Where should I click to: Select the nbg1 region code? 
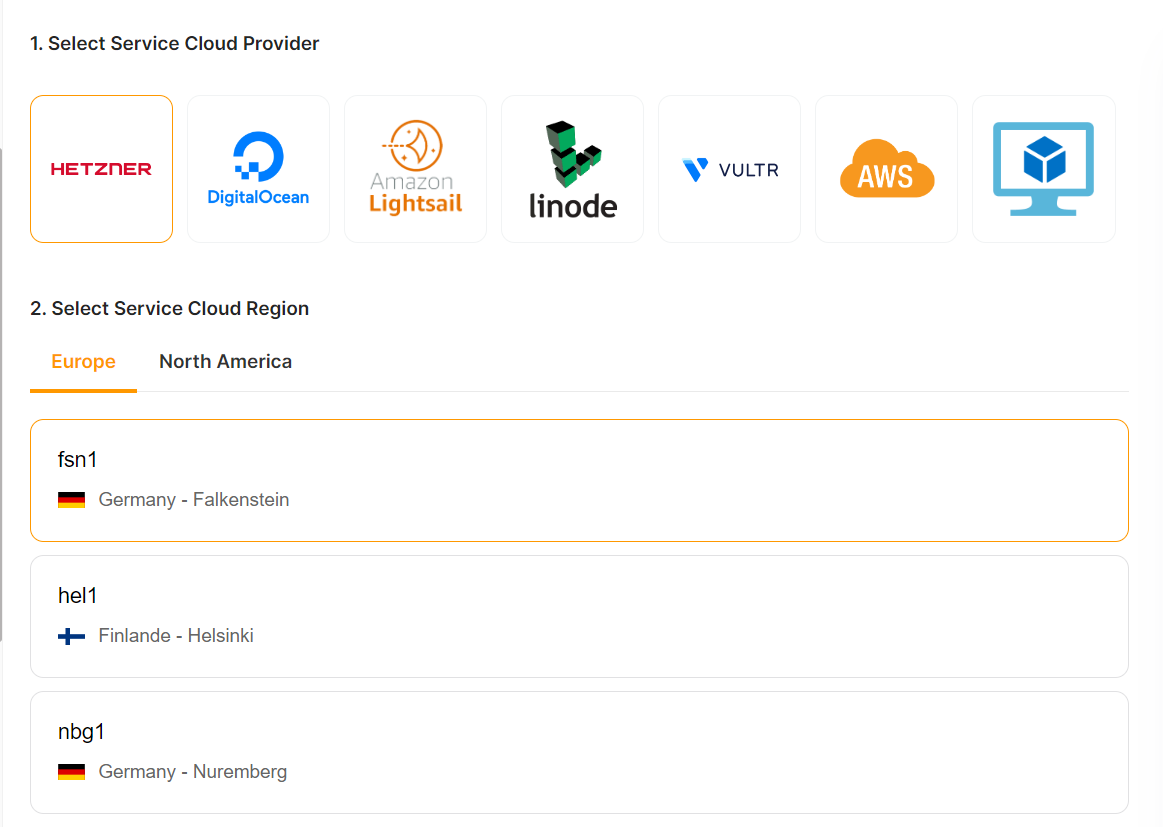[x=81, y=732]
